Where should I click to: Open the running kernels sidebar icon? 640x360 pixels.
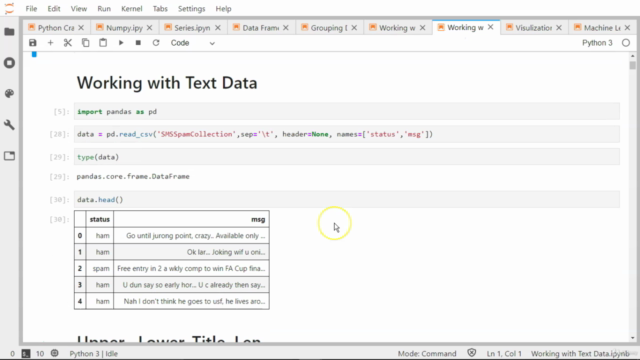click(9, 63)
